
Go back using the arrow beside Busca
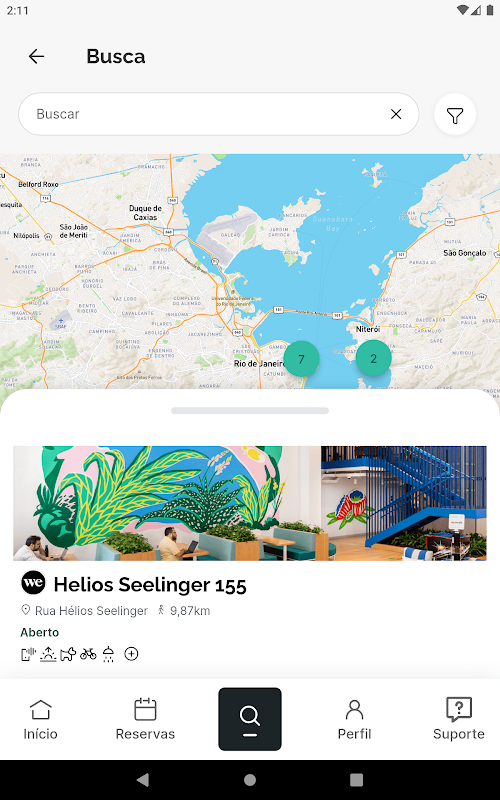pos(36,56)
